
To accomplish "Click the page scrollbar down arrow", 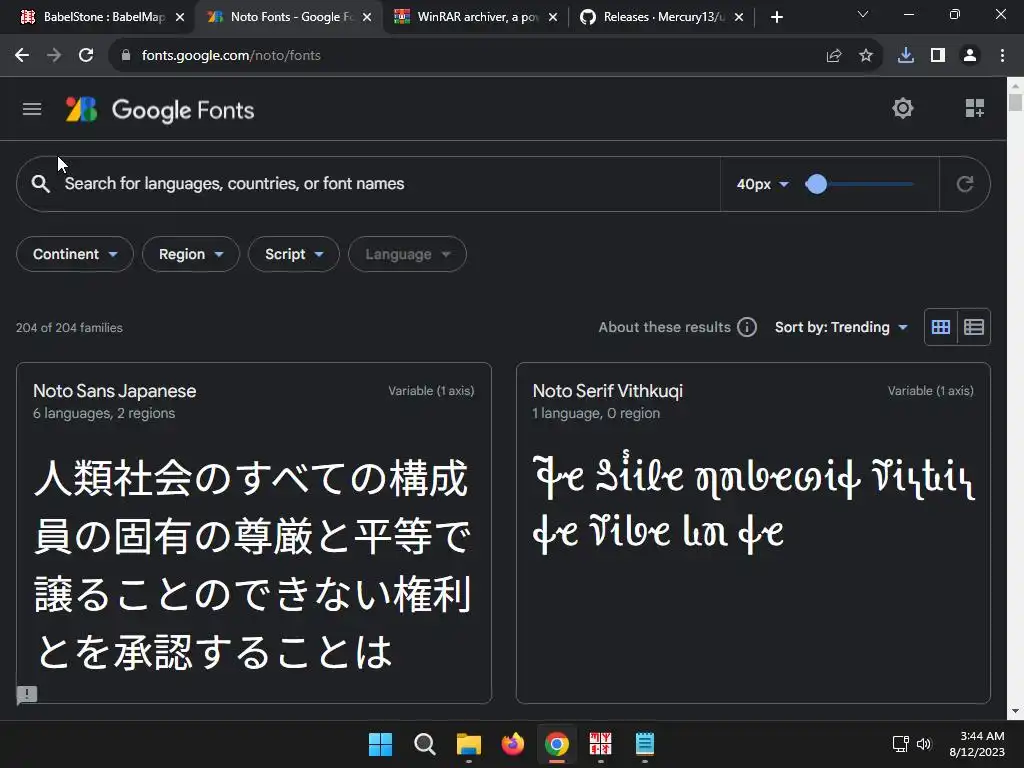I will pyautogui.click(x=1015, y=711).
